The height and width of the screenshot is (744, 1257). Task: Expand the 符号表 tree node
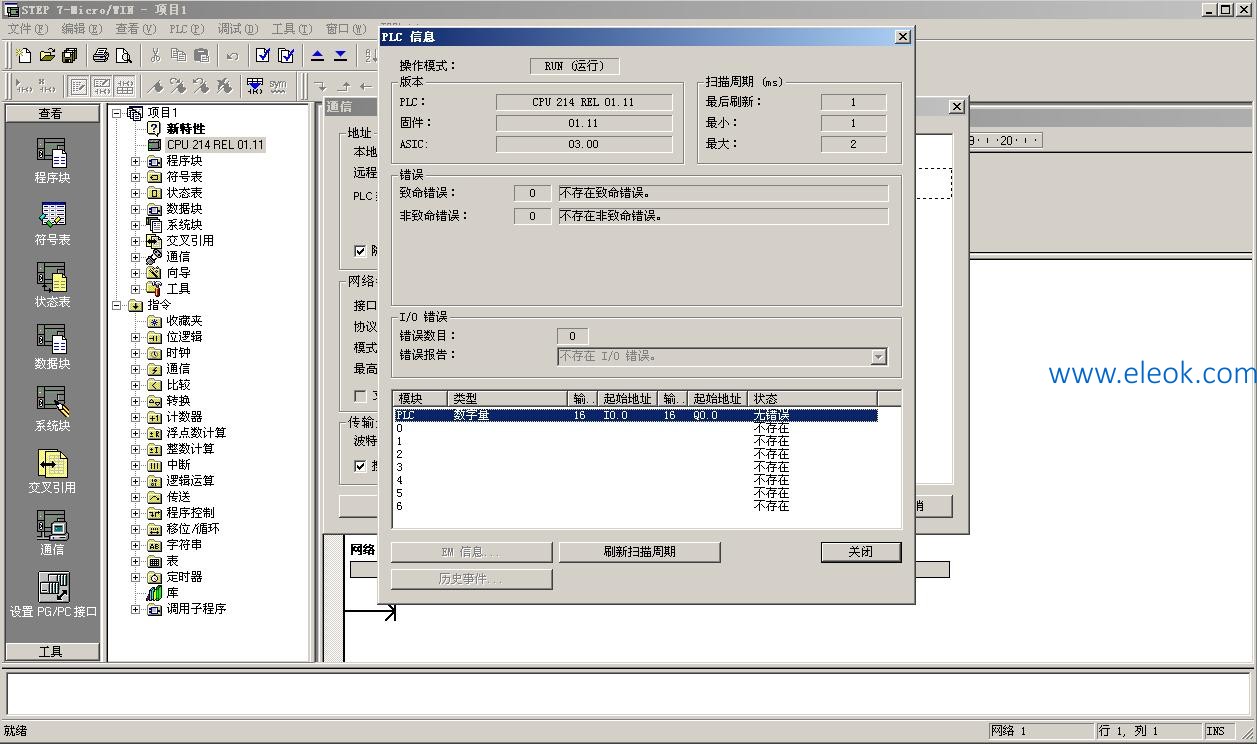point(136,177)
